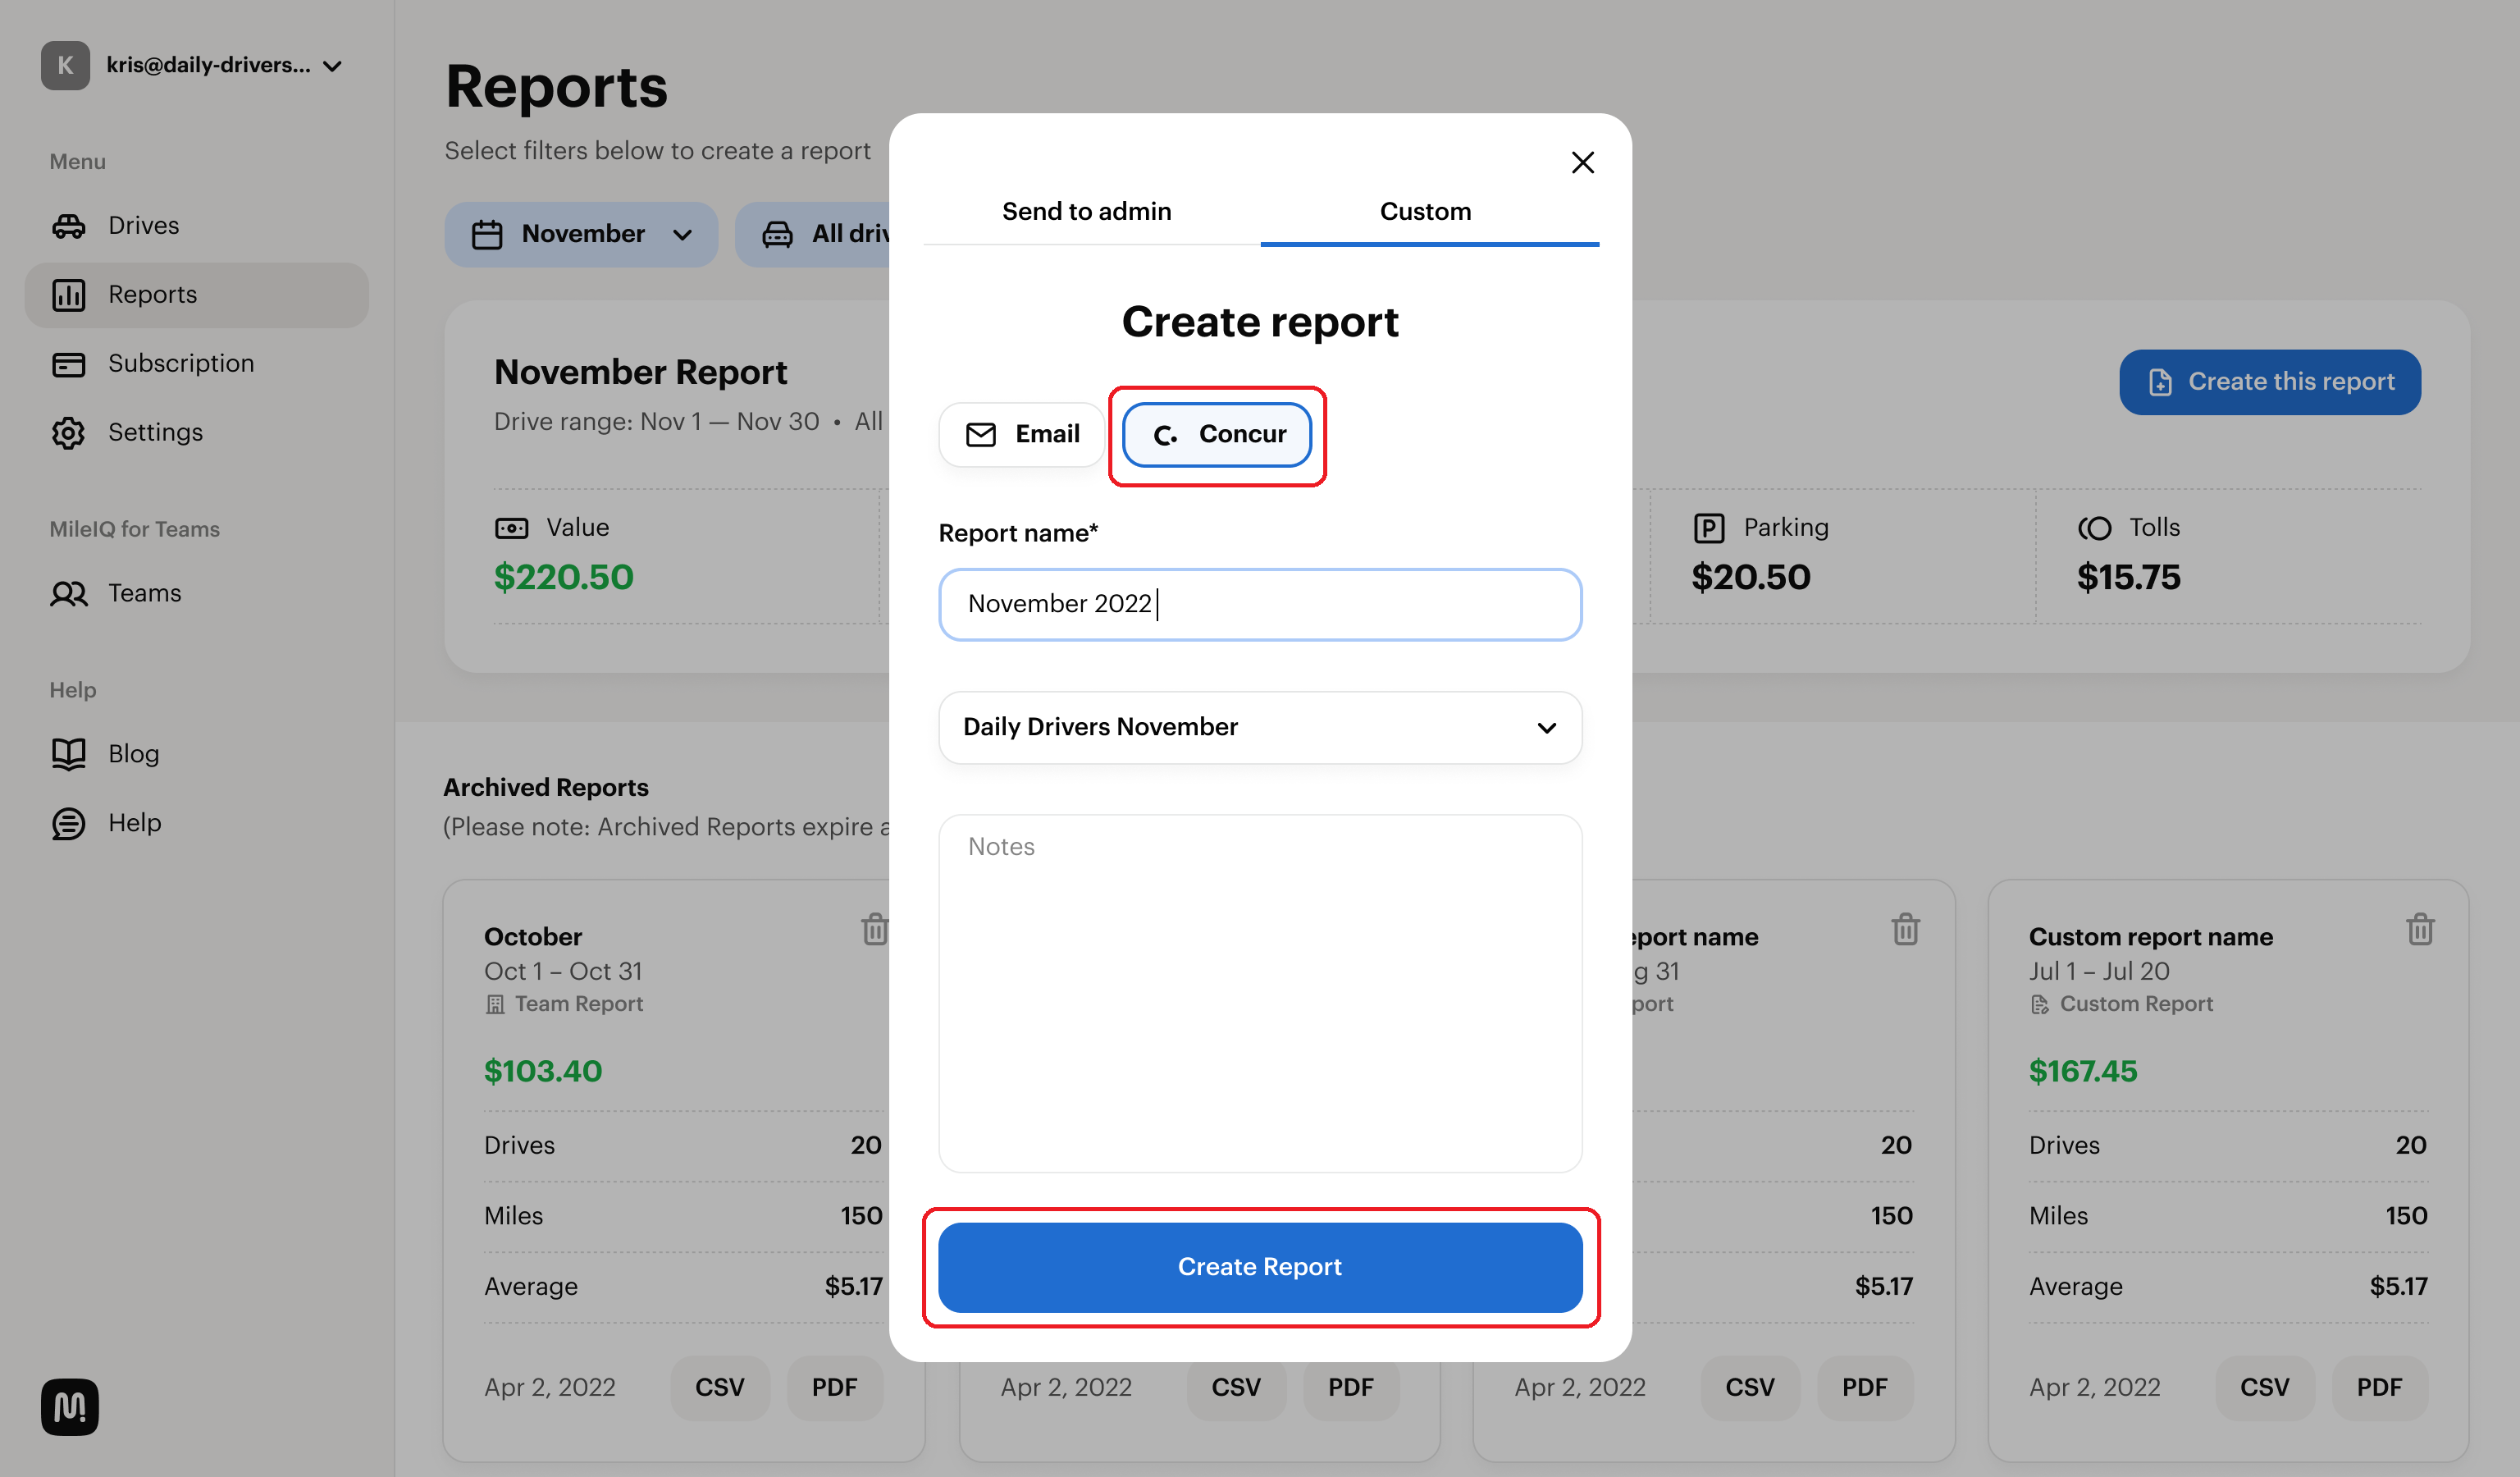Click the Team Report type label
Viewport: 2520px width, 1477px height.
579,1003
